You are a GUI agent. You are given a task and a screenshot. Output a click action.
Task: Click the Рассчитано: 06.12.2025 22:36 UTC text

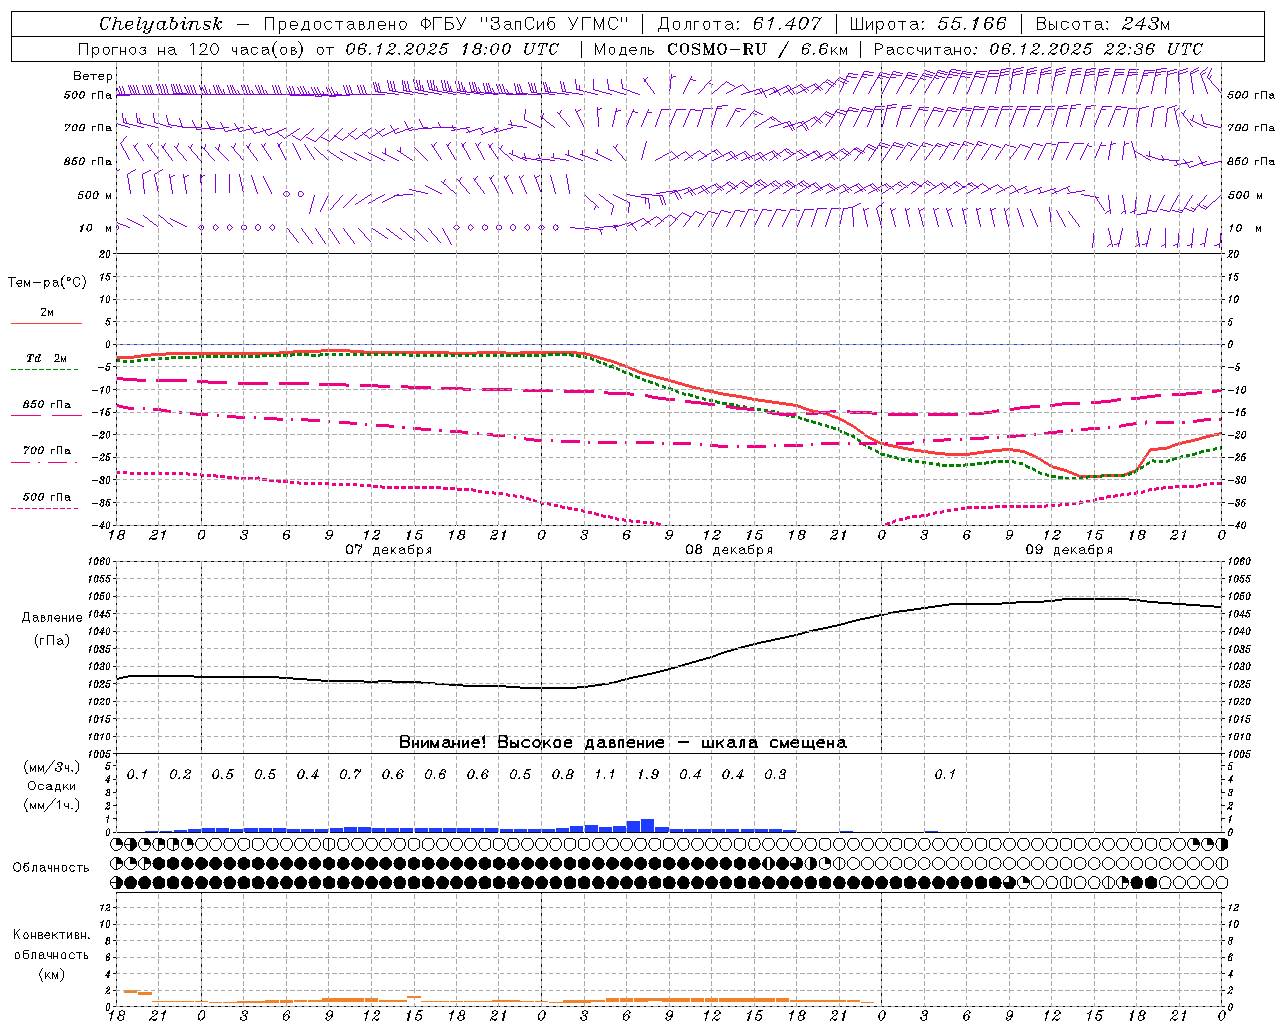[1038, 49]
